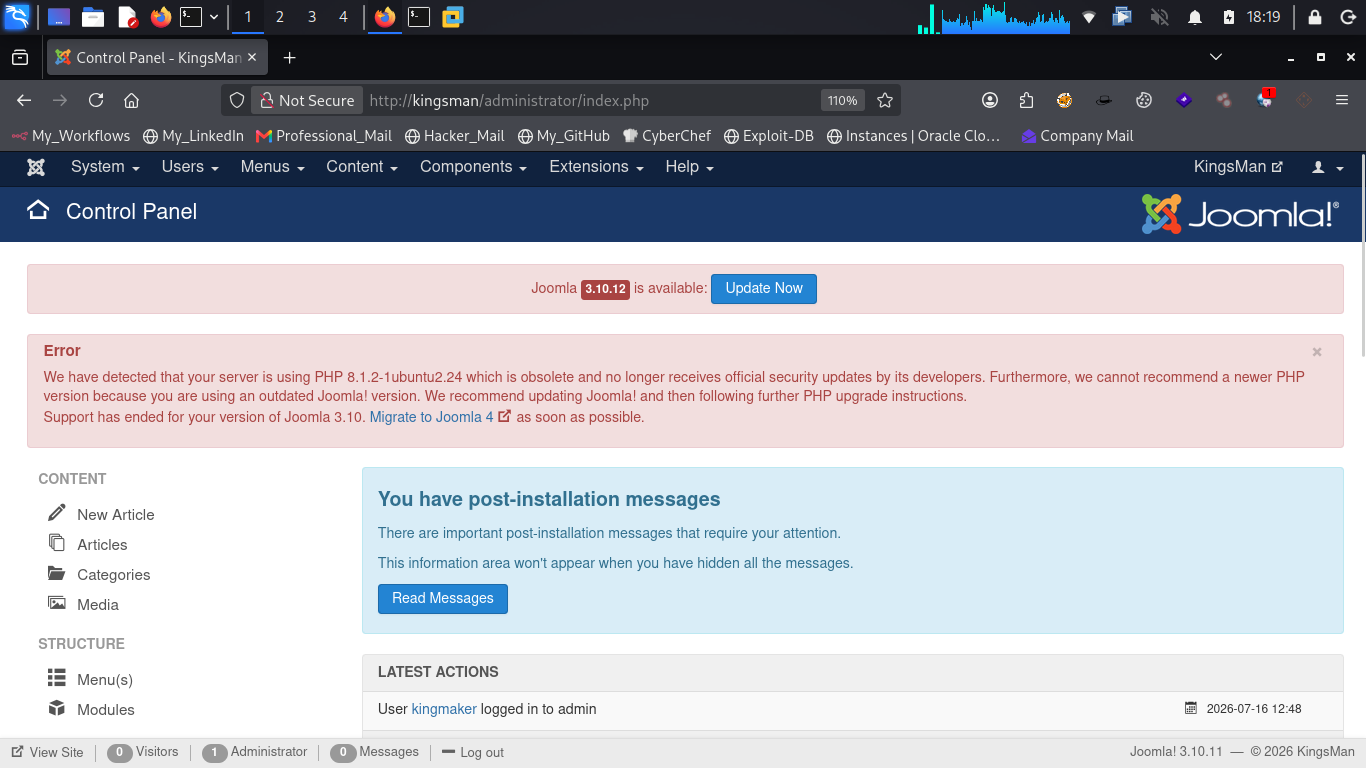Go back with the browser back arrow
The image size is (1366, 768).
(x=24, y=100)
